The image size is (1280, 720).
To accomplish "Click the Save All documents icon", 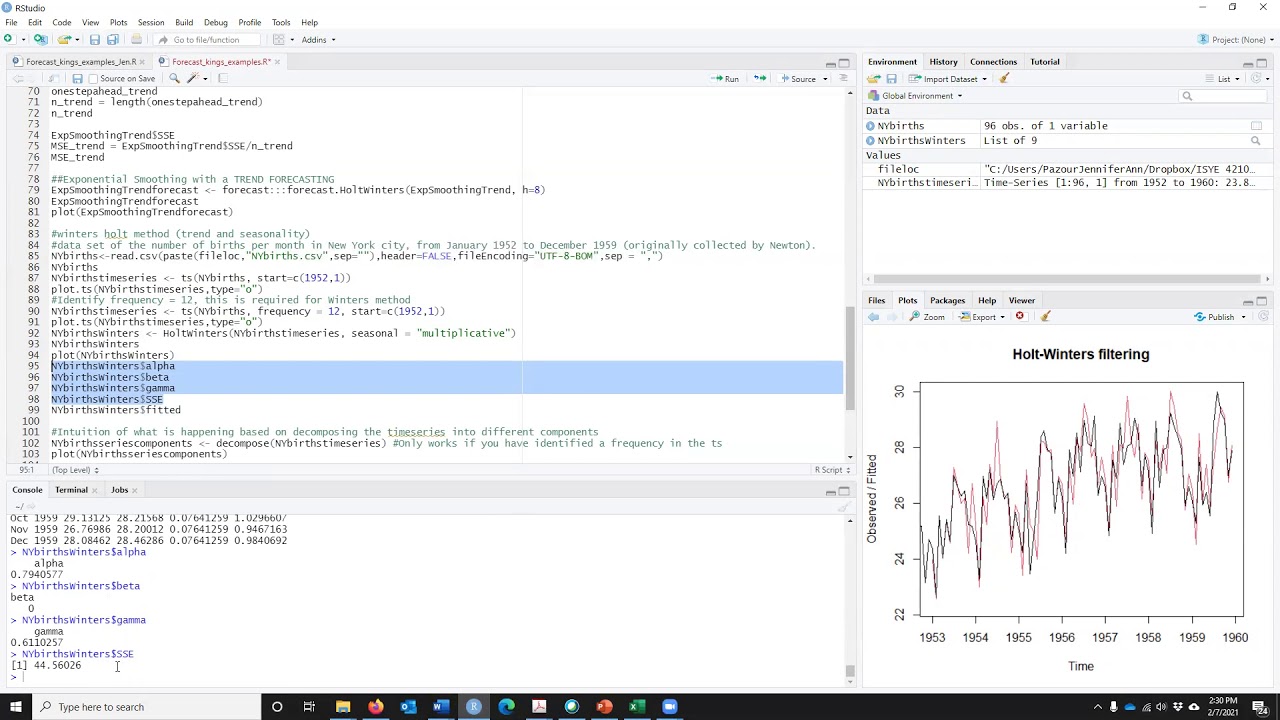I will pyautogui.click(x=112, y=39).
